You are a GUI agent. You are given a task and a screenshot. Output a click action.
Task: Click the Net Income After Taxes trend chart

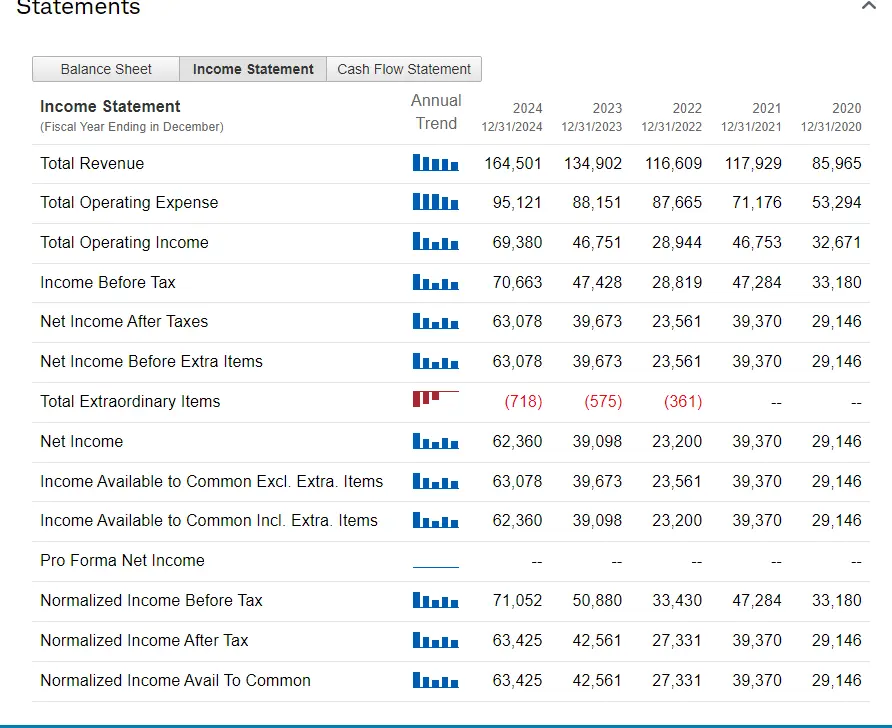(435, 321)
